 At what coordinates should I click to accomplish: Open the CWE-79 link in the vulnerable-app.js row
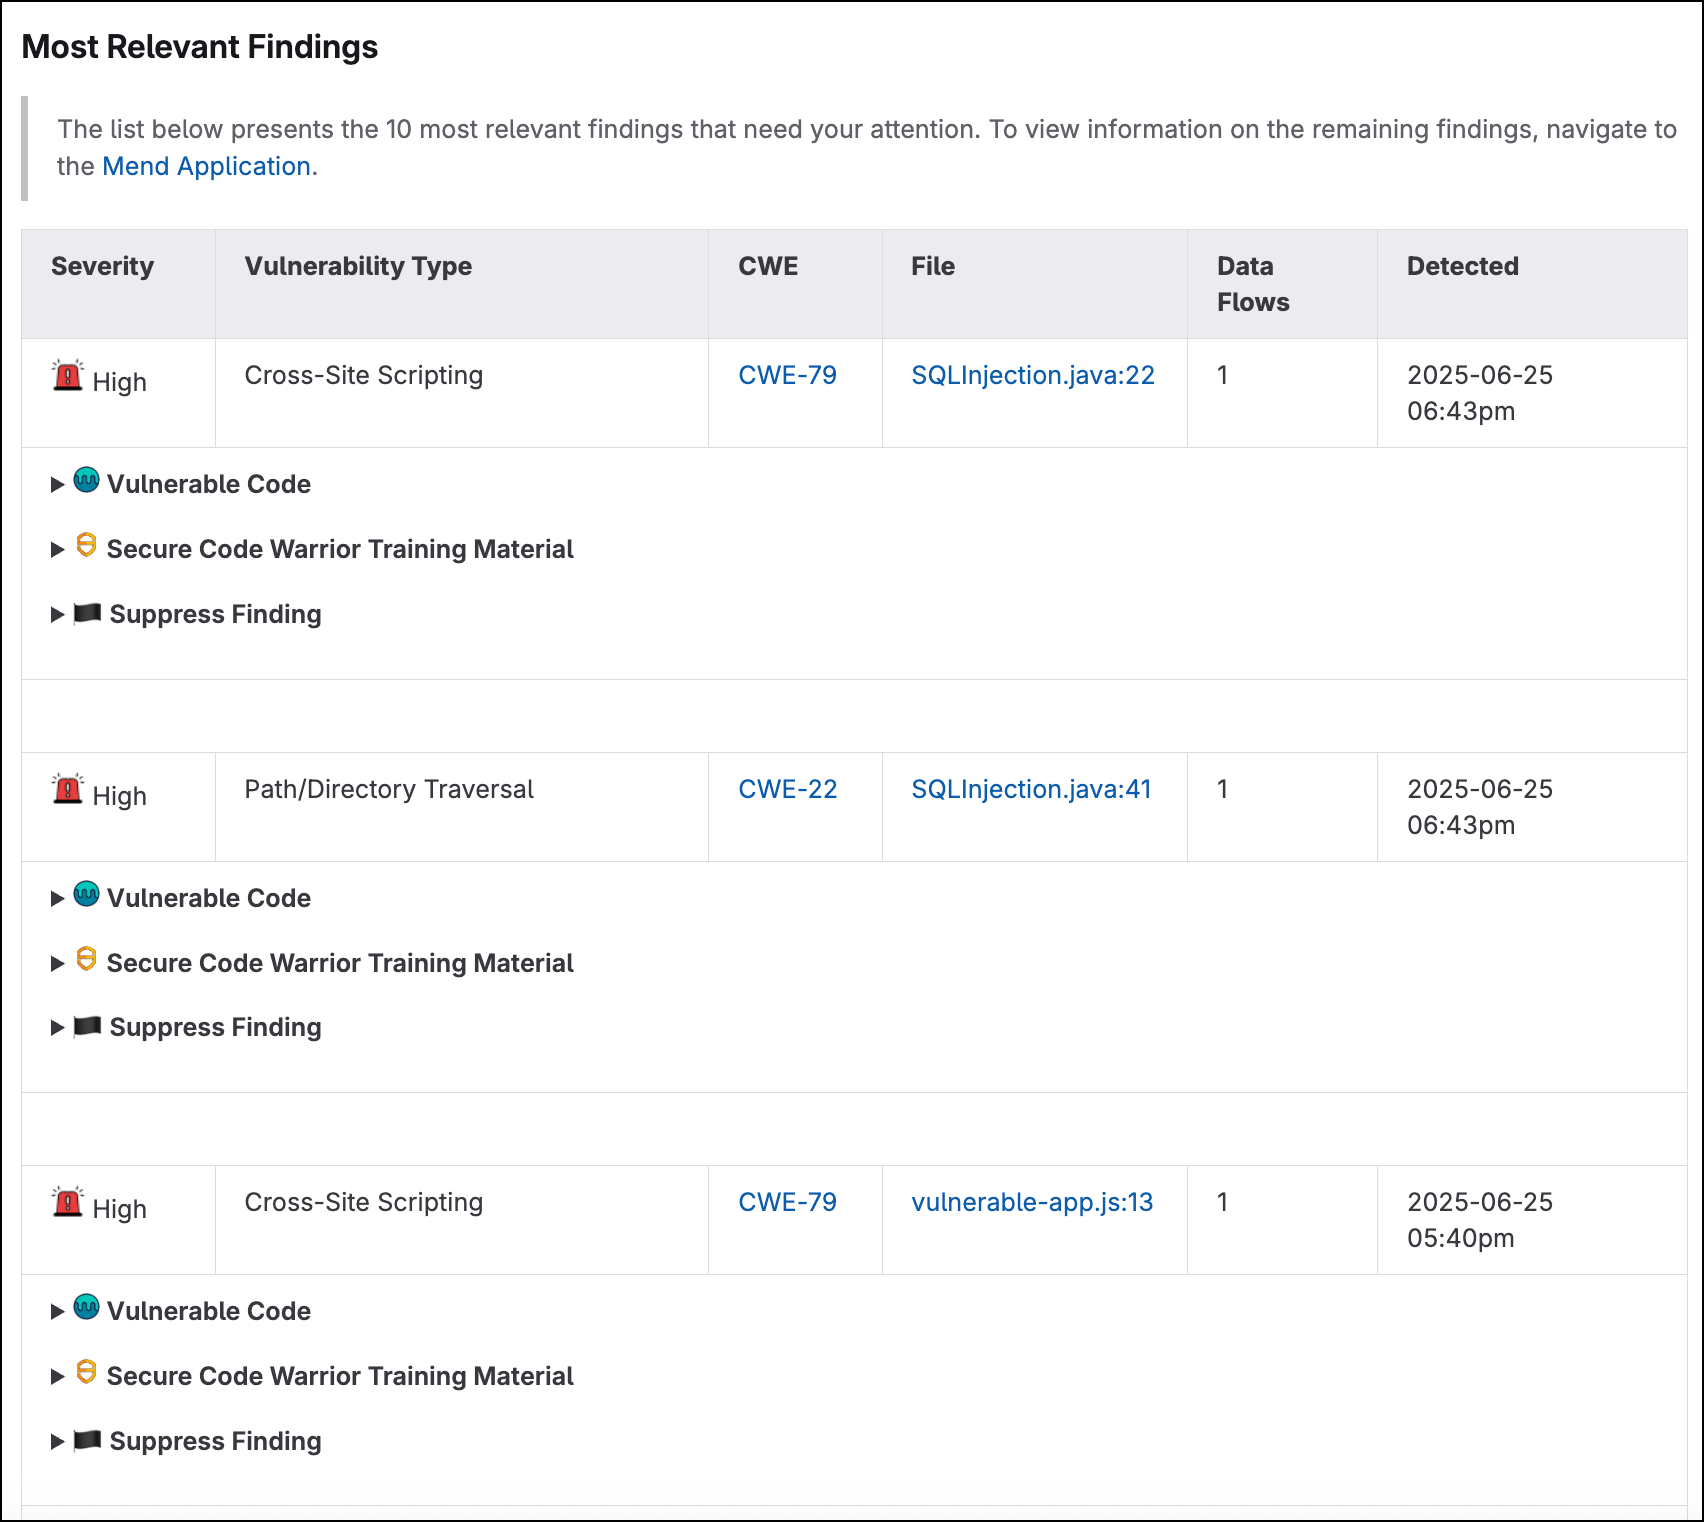coord(787,1202)
